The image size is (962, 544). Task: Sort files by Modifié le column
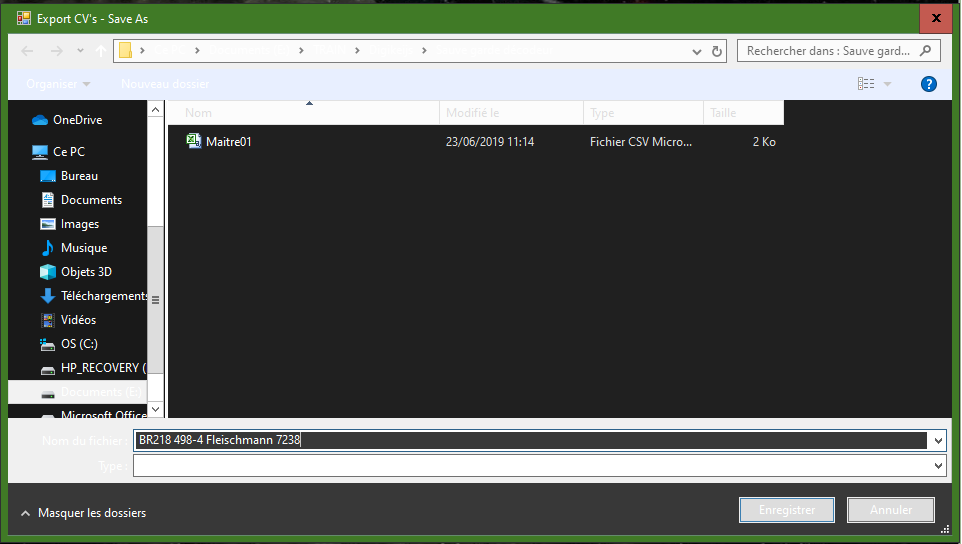[x=511, y=113]
